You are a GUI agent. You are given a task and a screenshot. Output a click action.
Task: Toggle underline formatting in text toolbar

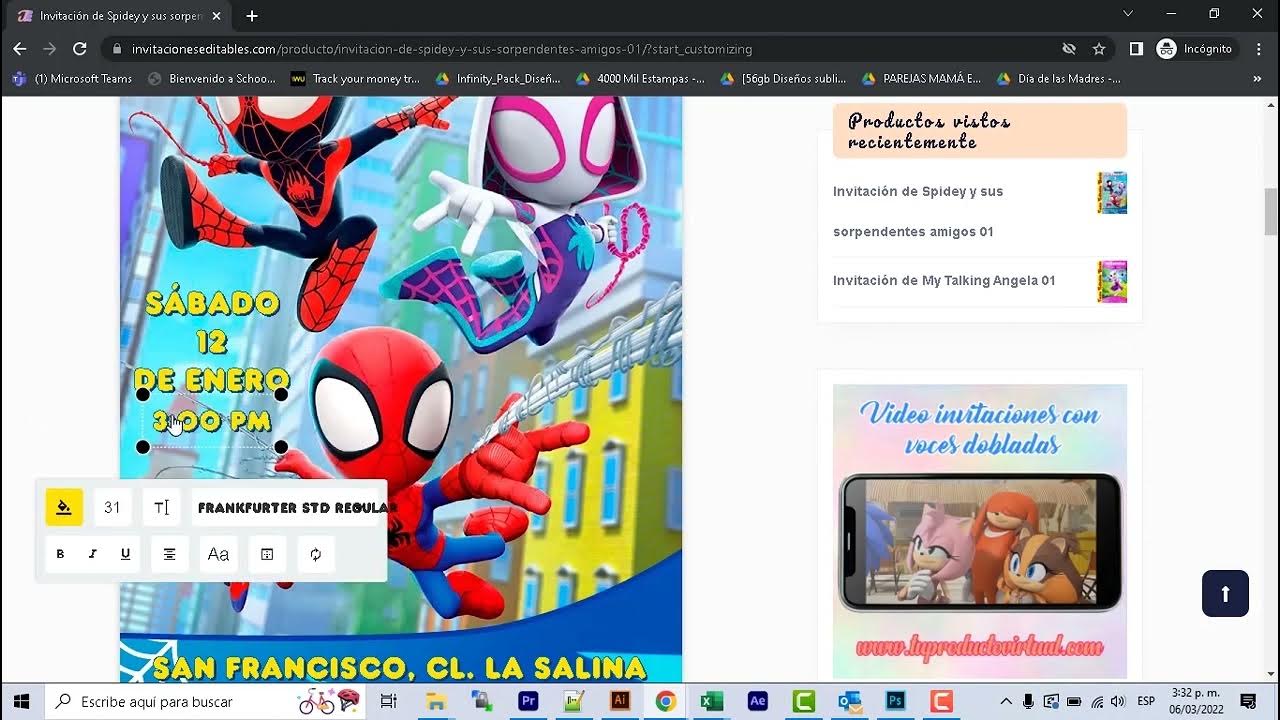(125, 554)
